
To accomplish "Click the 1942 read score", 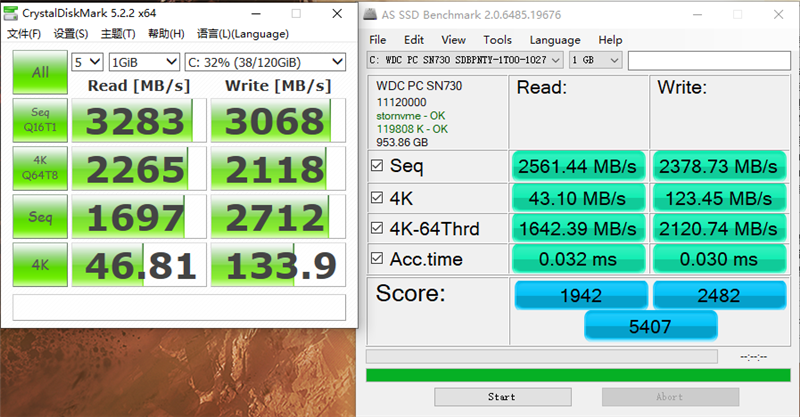I will coord(581,295).
